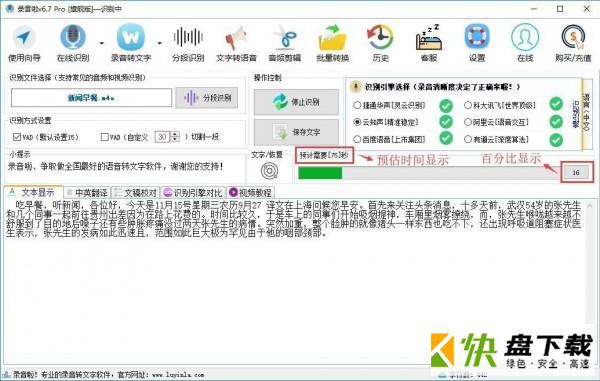Switch to the 视频教程 tab

(250, 192)
